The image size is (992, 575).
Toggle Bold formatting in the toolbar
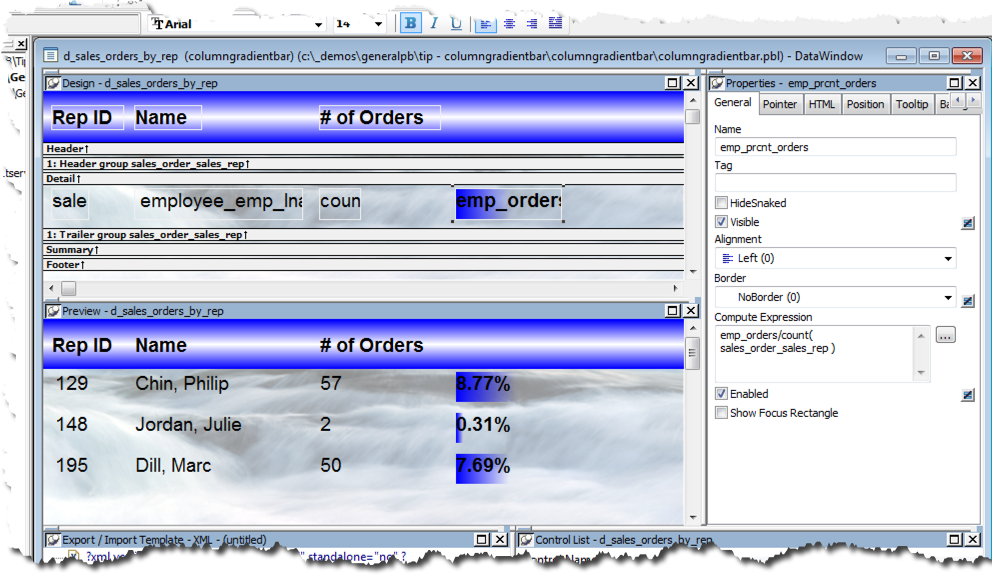coord(411,23)
